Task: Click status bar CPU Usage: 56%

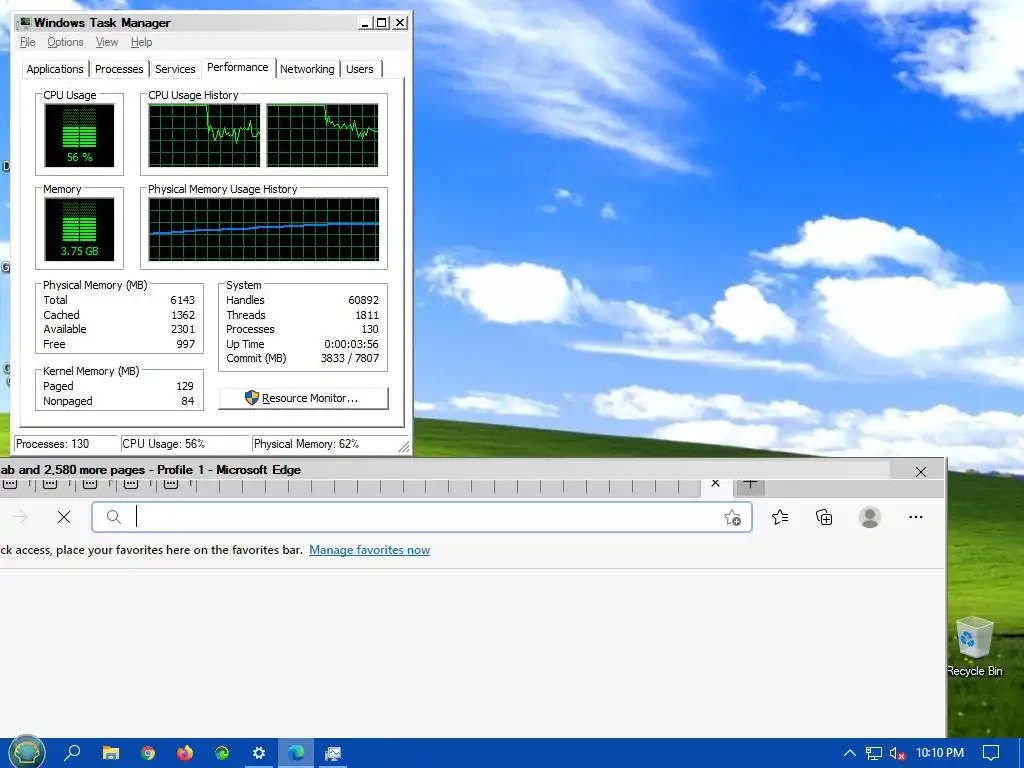Action: 185,444
